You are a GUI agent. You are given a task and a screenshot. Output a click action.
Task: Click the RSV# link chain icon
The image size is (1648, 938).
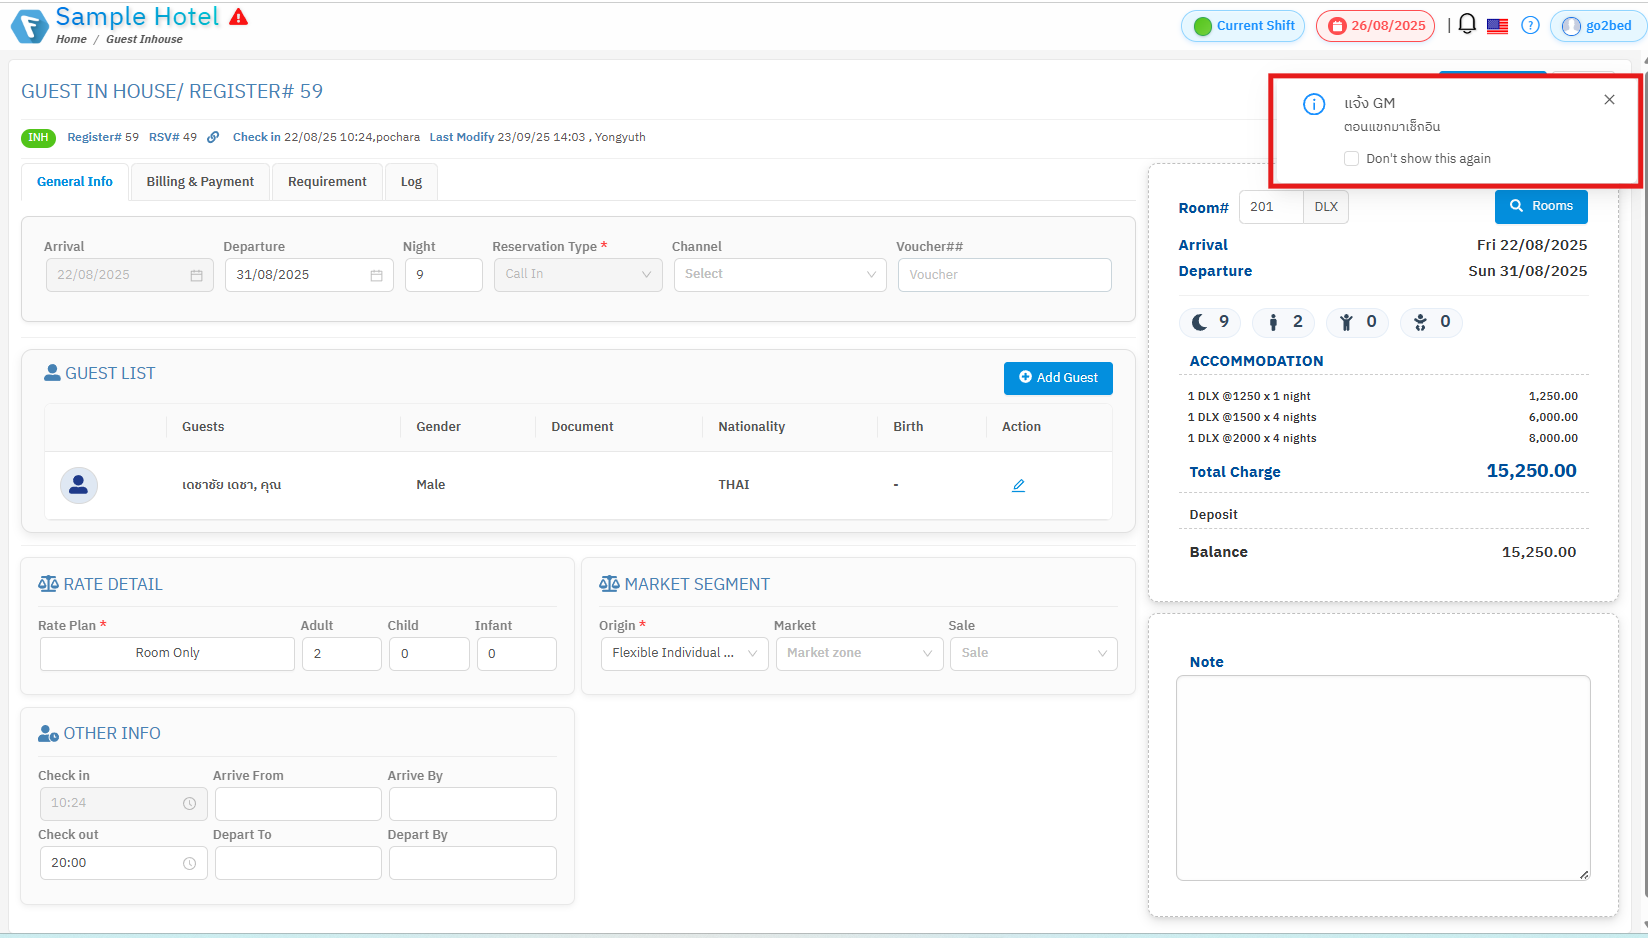[213, 138]
